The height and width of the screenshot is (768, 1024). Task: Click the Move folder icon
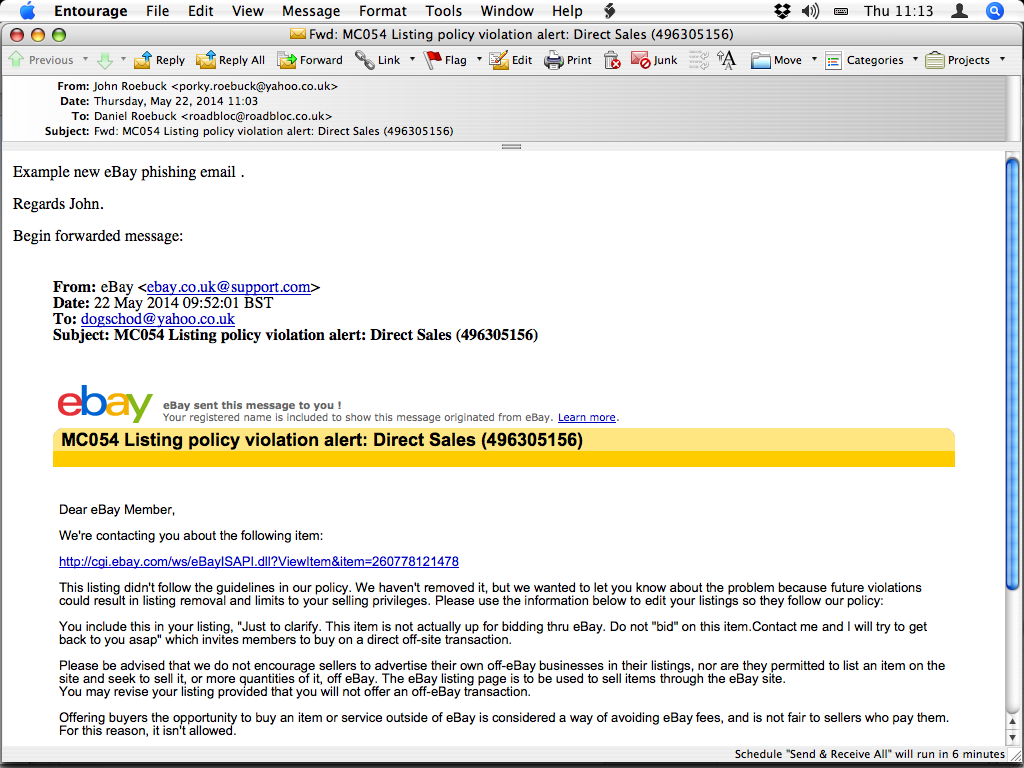[x=760, y=61]
